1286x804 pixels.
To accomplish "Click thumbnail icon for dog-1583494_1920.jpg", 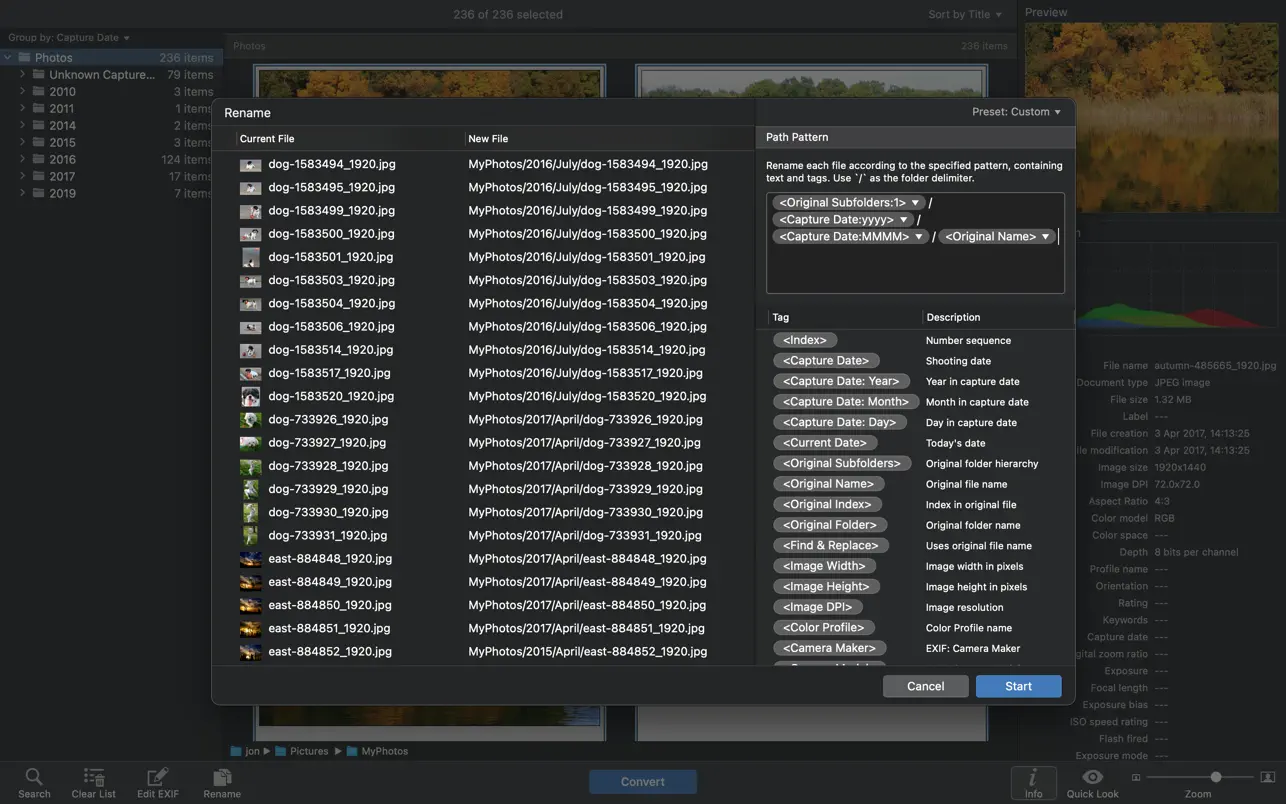I will pos(250,165).
